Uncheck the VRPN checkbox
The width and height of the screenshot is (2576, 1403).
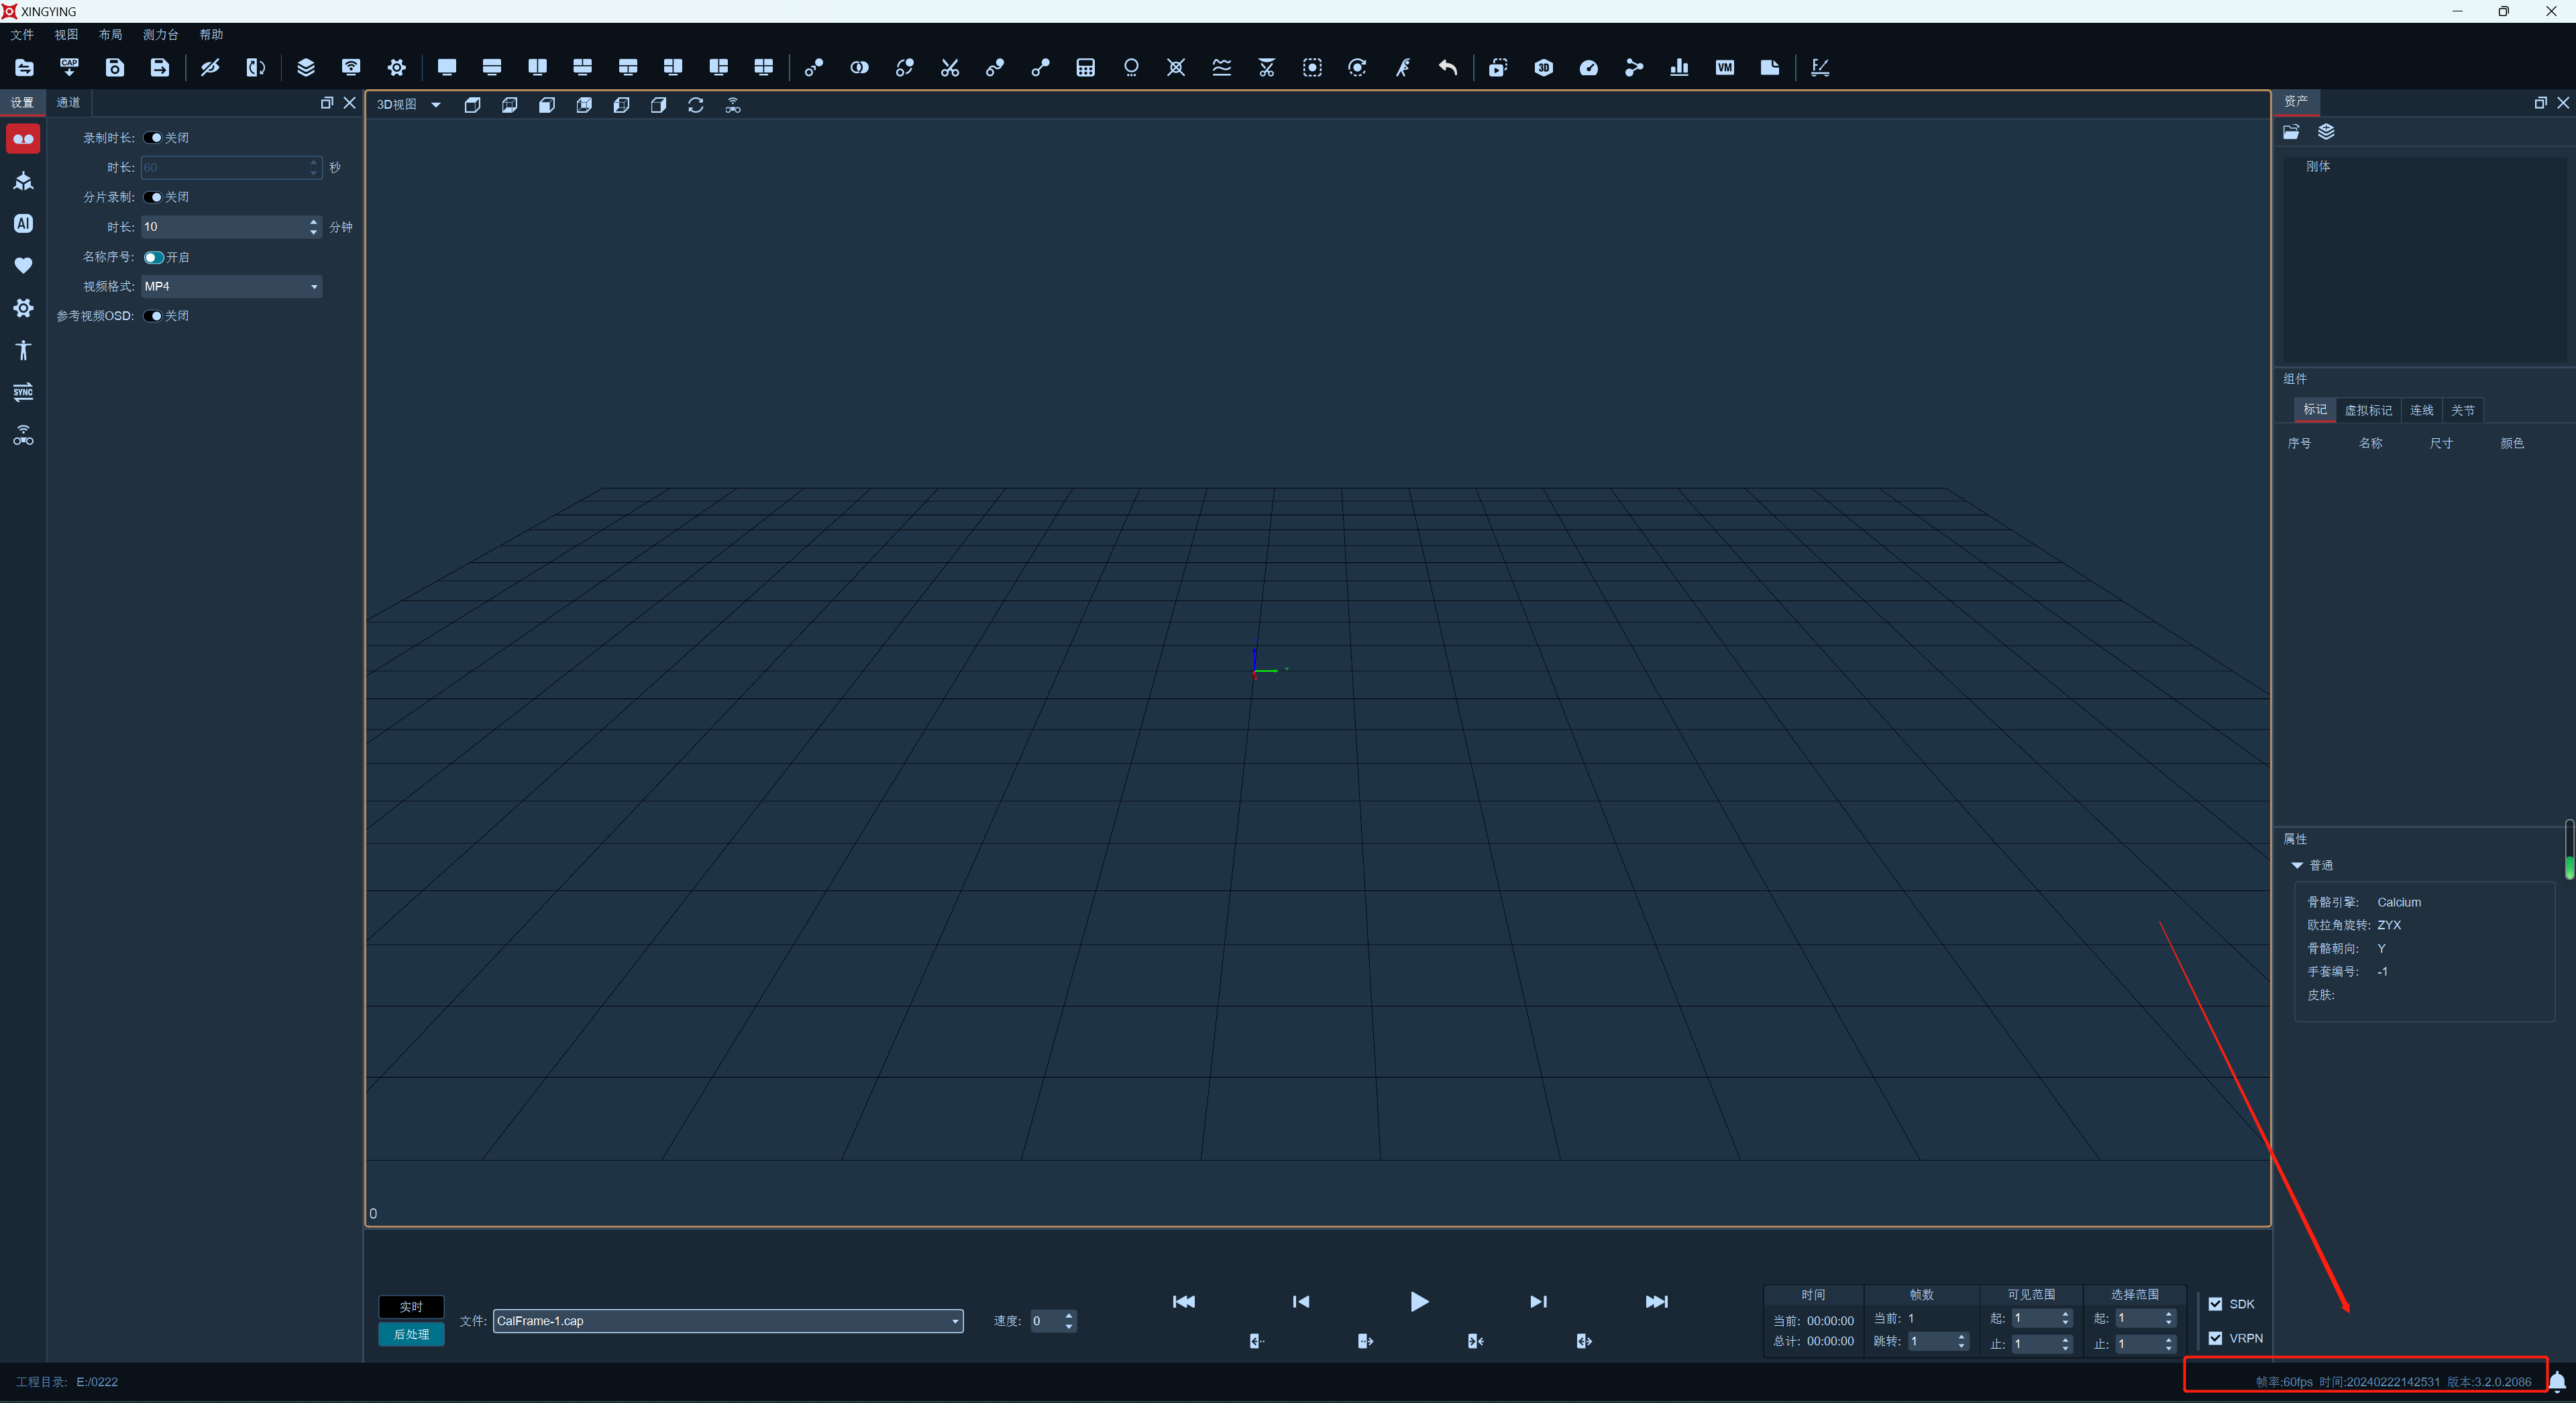coord(2215,1338)
